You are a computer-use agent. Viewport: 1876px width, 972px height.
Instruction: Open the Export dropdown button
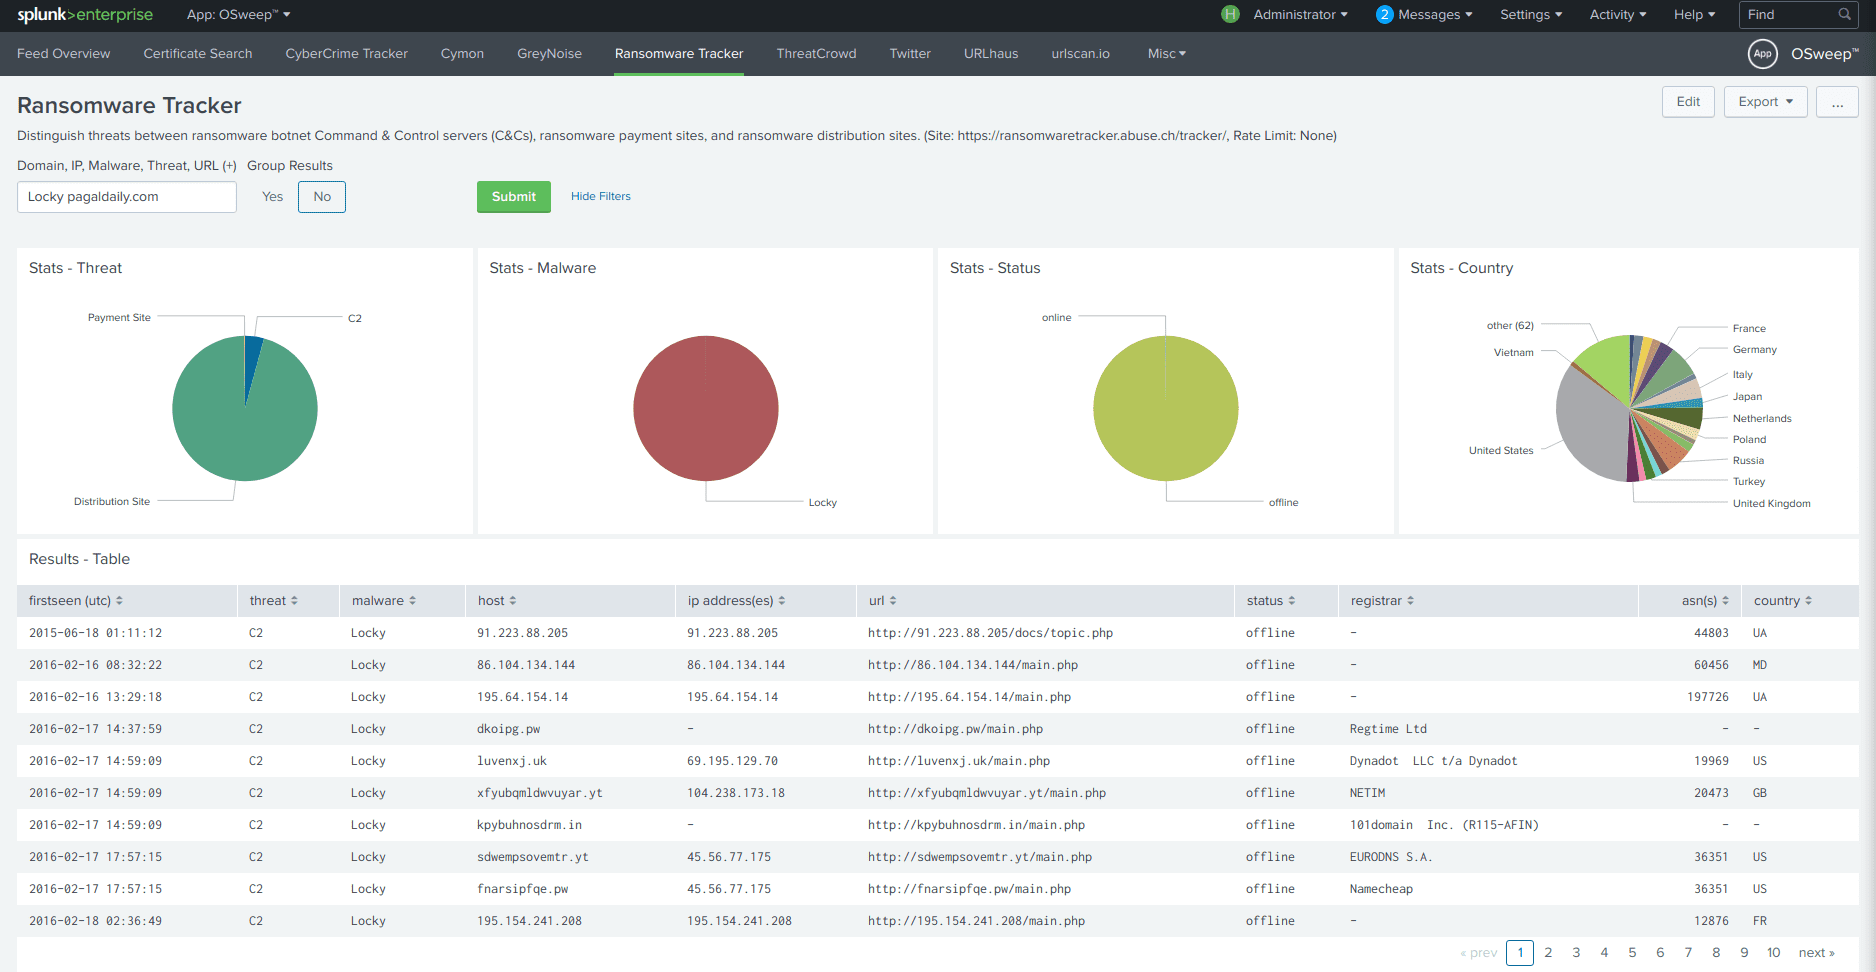[x=1765, y=102]
